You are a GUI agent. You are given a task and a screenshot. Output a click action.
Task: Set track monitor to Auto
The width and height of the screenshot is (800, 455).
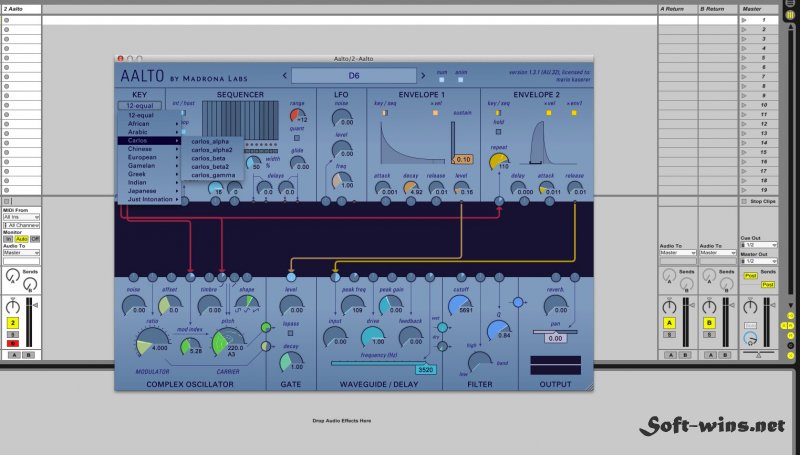[x=21, y=239]
